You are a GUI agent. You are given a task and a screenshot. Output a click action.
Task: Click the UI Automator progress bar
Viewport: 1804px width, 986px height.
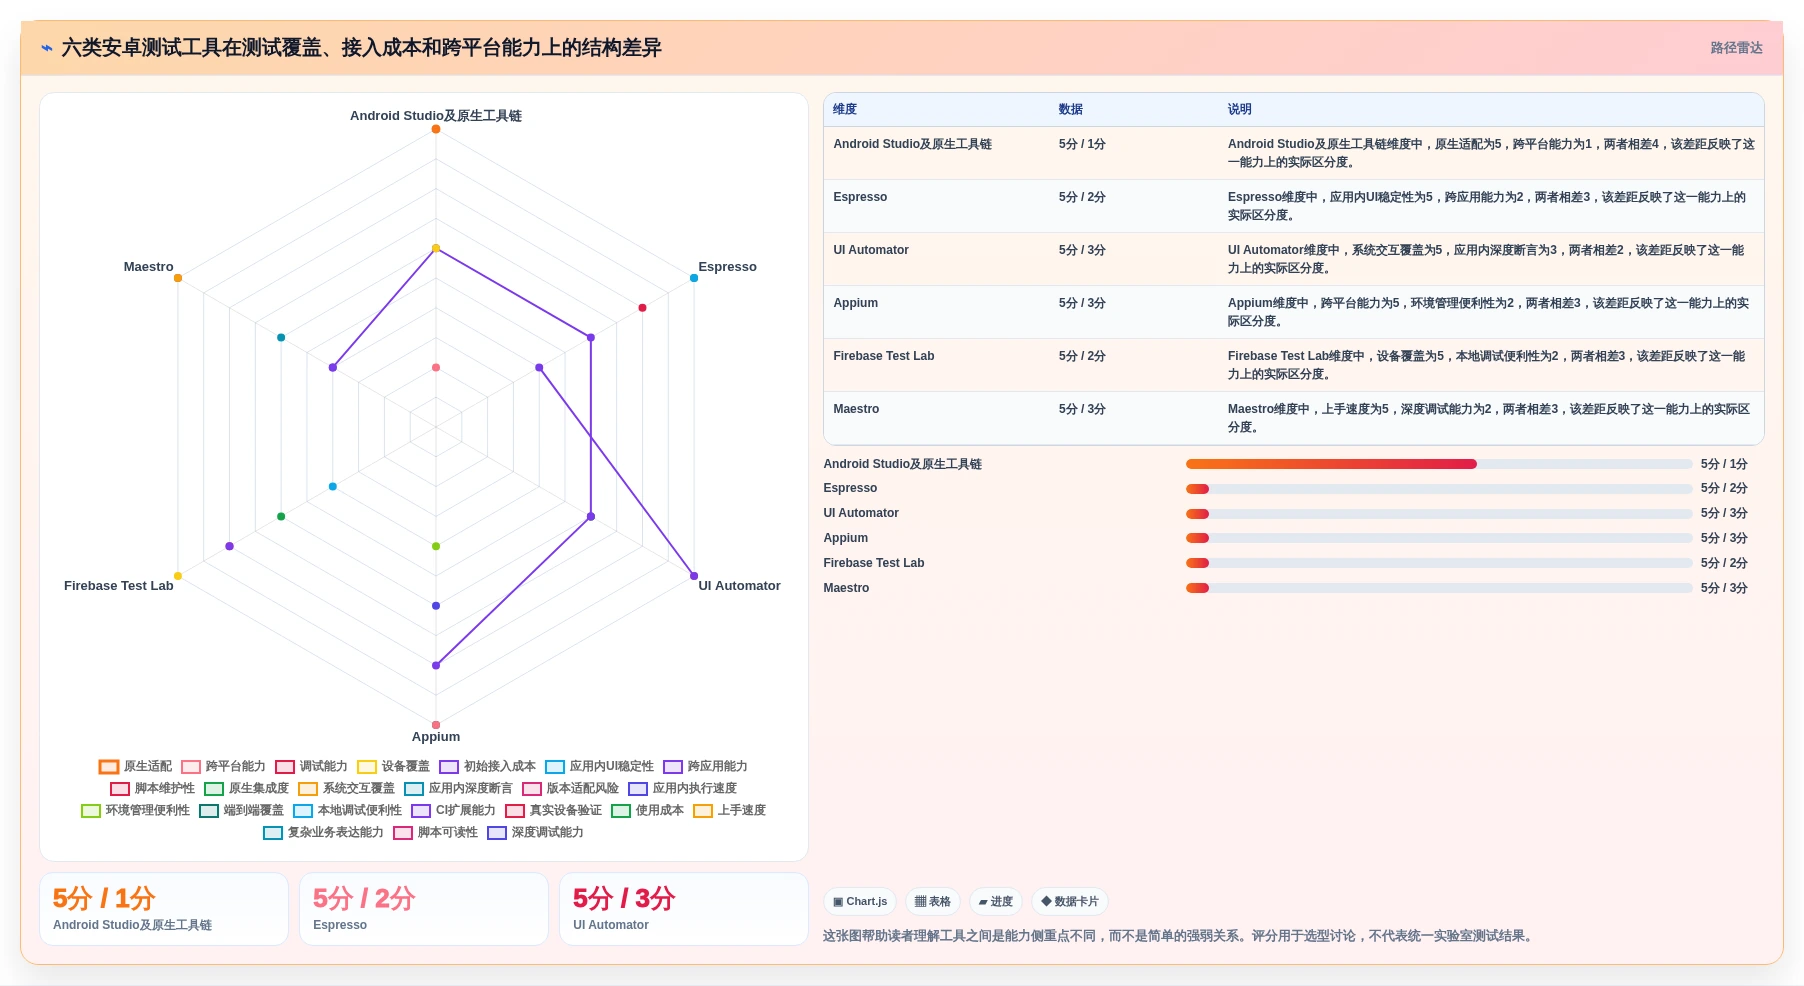(x=1439, y=514)
